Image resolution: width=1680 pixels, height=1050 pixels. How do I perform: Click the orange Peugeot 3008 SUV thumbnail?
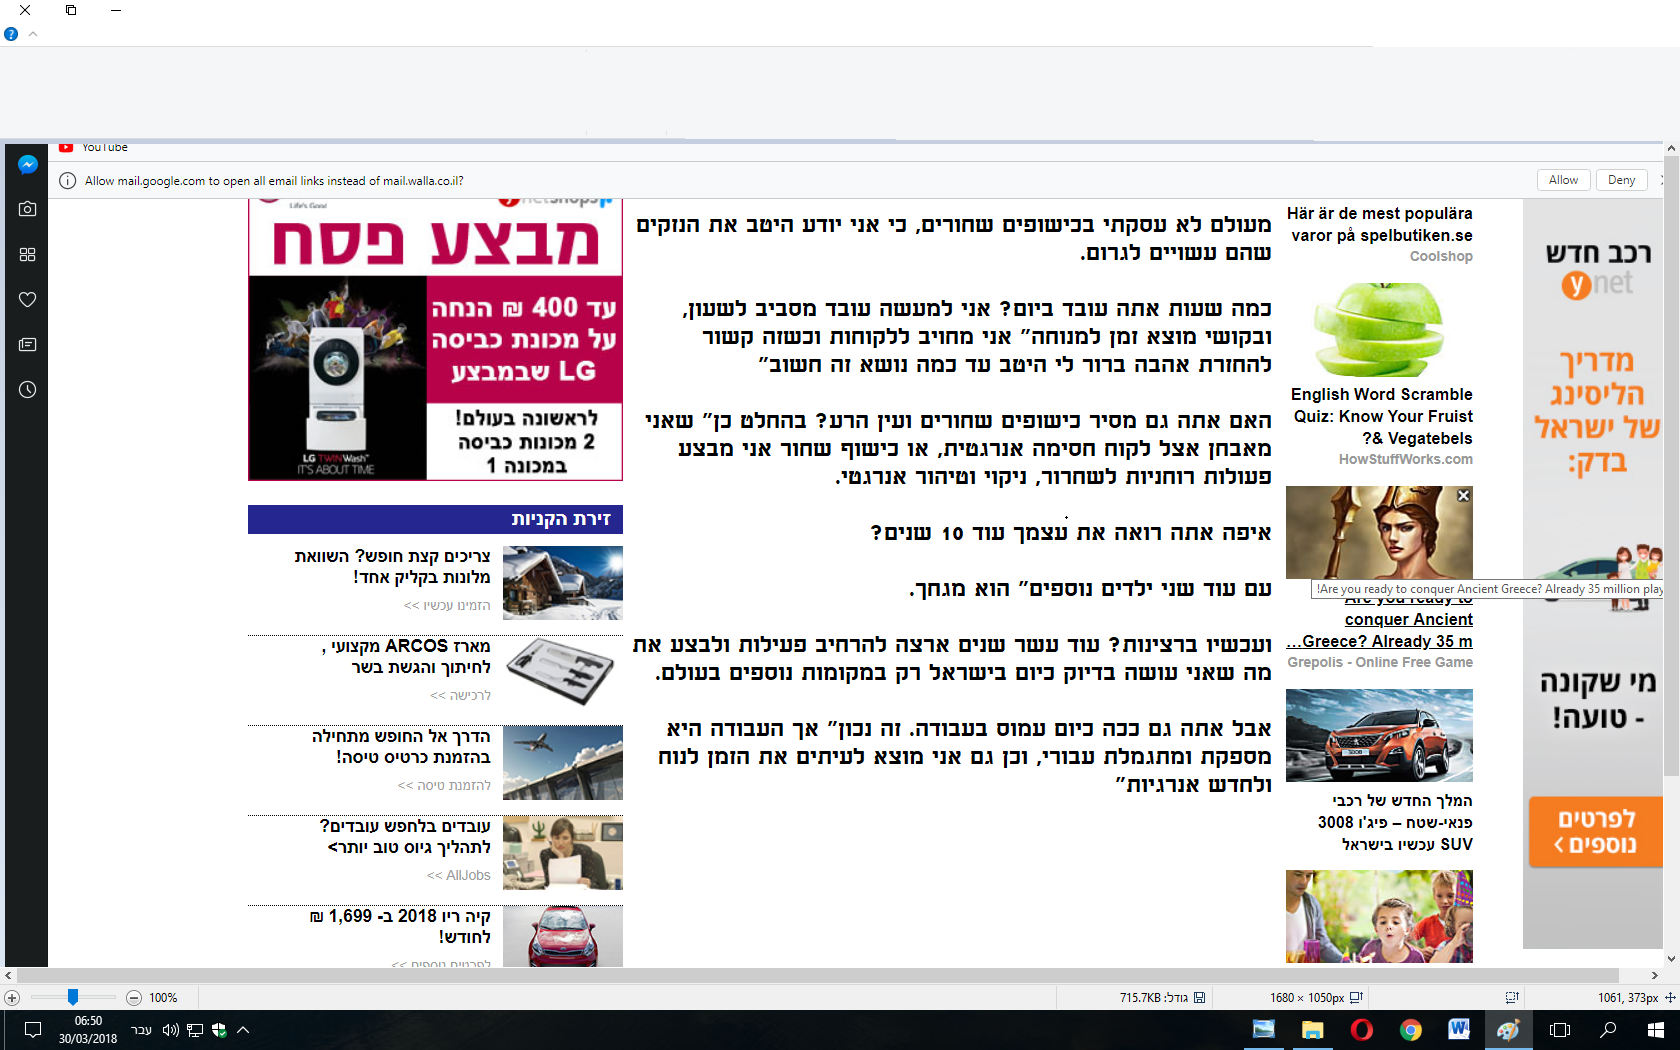pyautogui.click(x=1379, y=735)
